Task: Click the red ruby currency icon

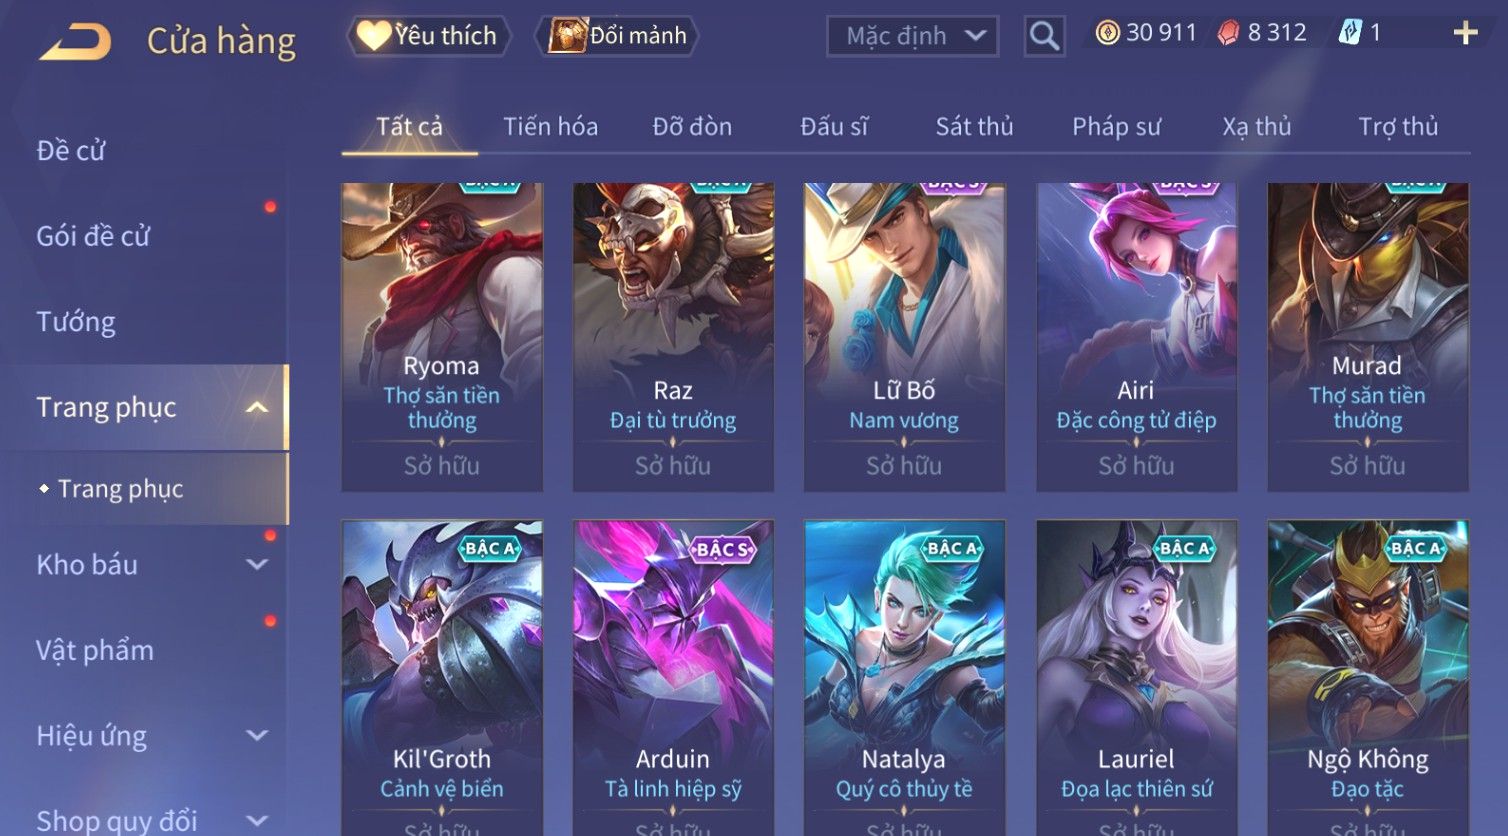Action: (x=1228, y=33)
